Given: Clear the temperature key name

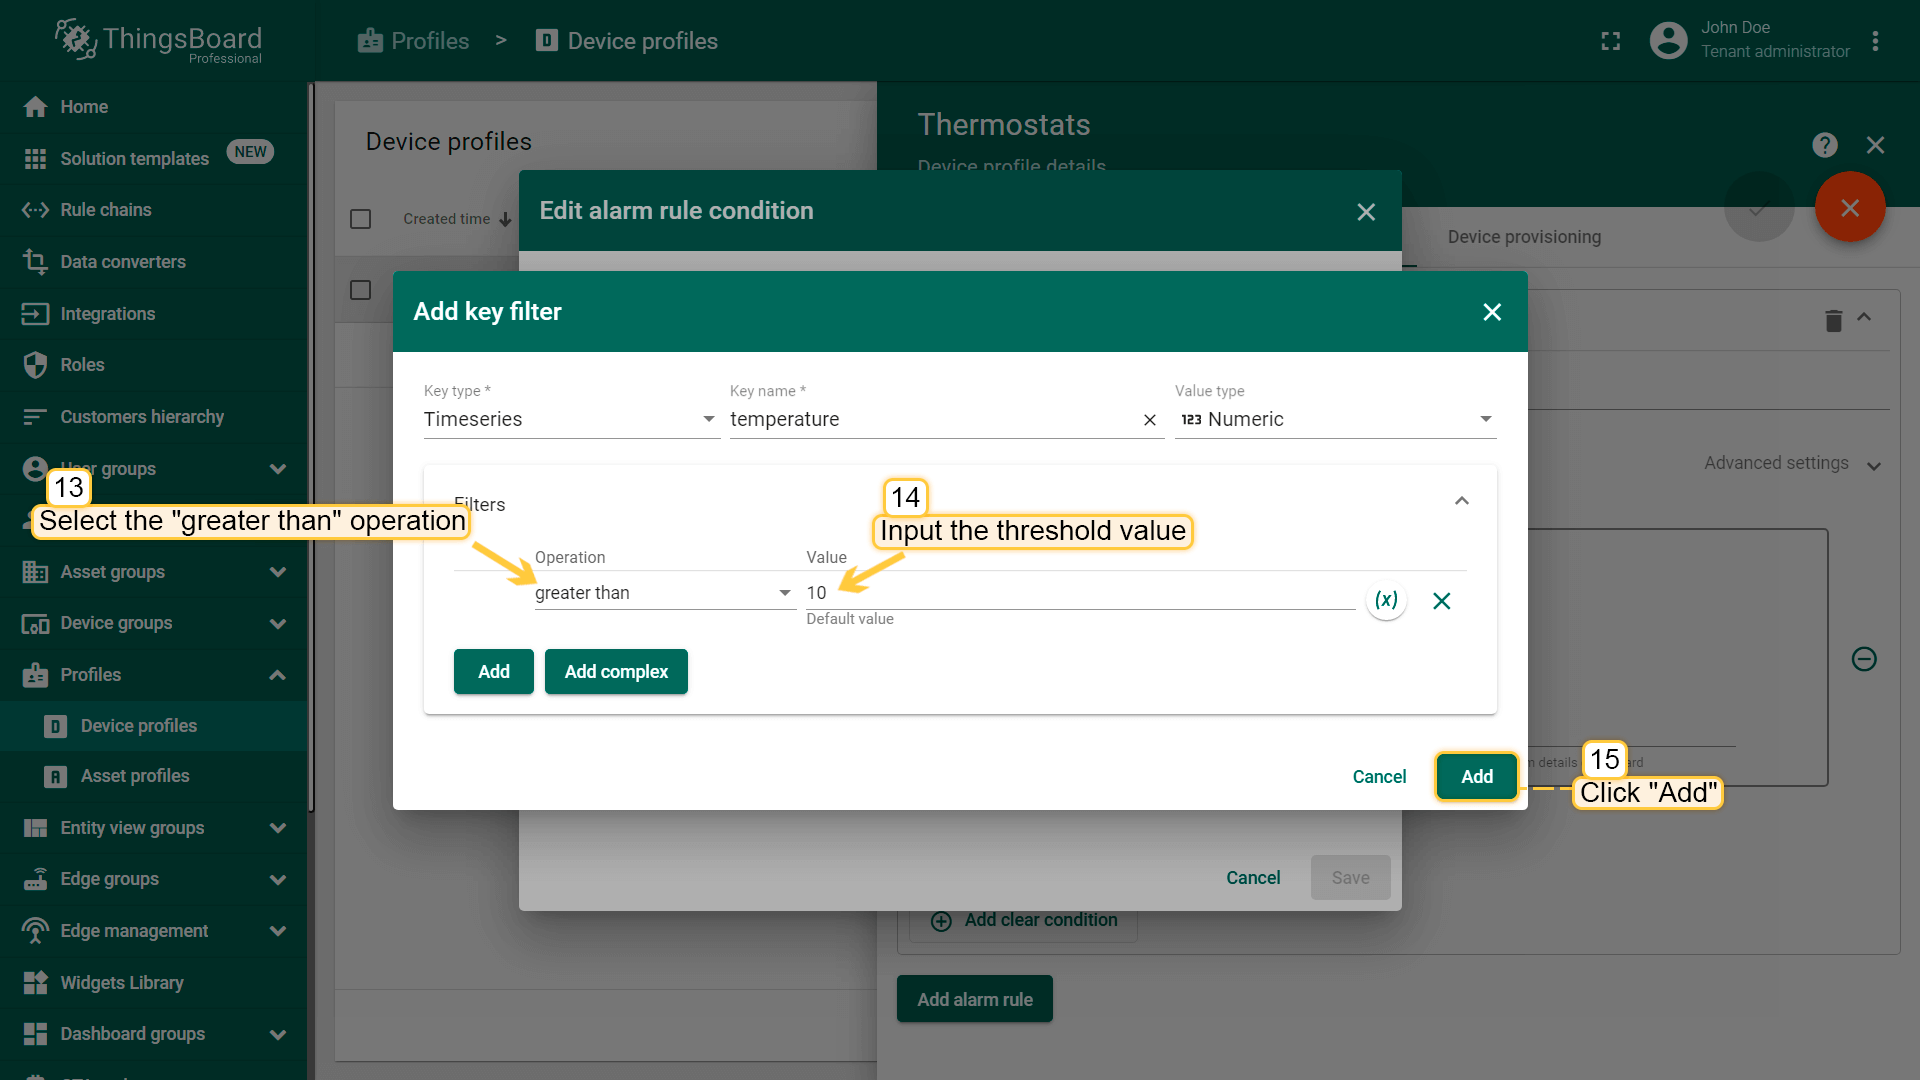Looking at the screenshot, I should pyautogui.click(x=1150, y=420).
